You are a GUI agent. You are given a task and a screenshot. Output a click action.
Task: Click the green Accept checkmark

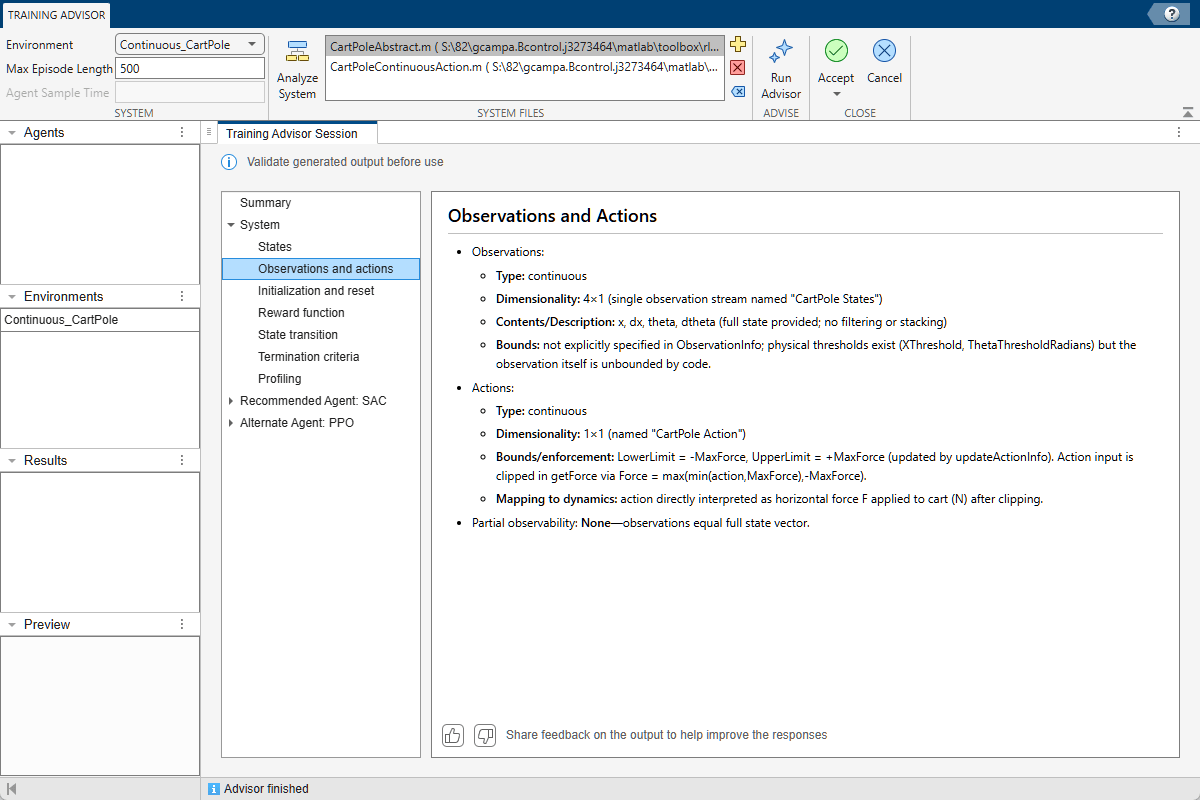click(x=836, y=52)
